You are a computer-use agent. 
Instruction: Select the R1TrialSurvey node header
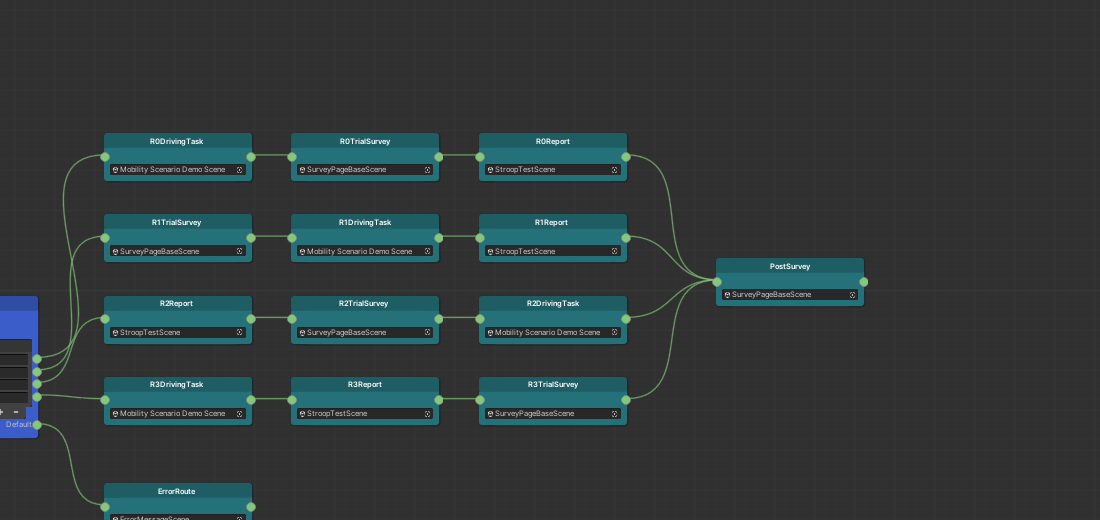177,222
